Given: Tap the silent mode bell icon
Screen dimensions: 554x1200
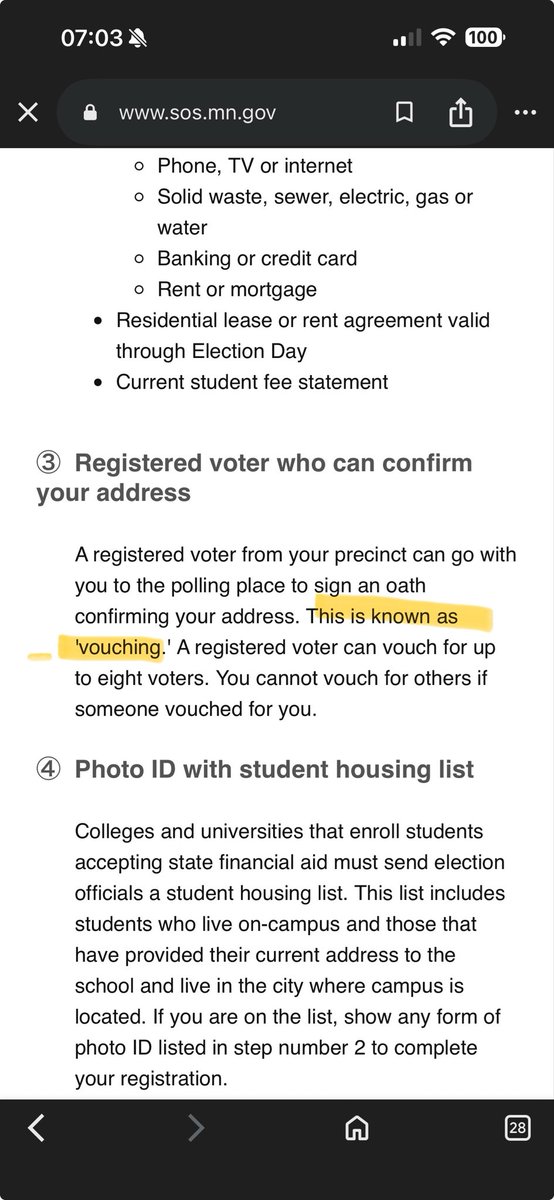Looking at the screenshot, I should [139, 38].
